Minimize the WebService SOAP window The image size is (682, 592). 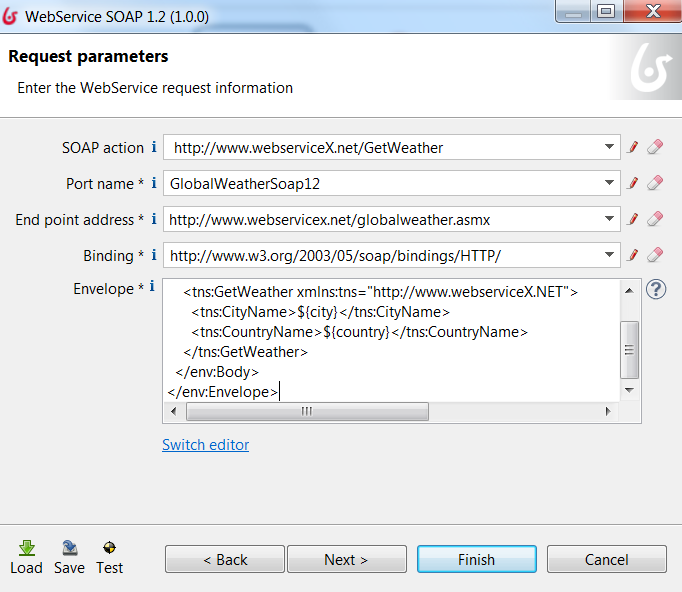click(x=573, y=12)
